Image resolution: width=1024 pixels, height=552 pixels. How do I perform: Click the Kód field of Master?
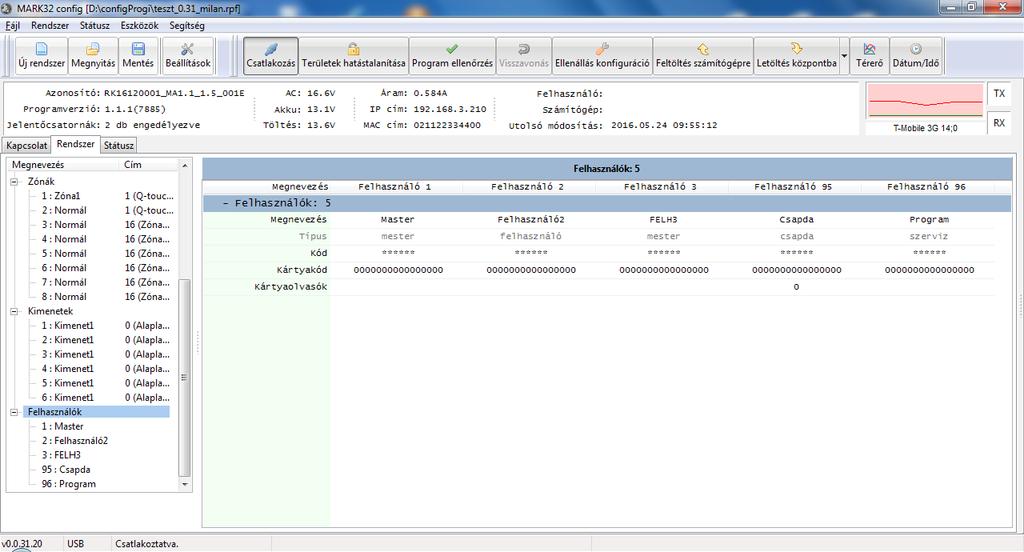click(x=398, y=253)
